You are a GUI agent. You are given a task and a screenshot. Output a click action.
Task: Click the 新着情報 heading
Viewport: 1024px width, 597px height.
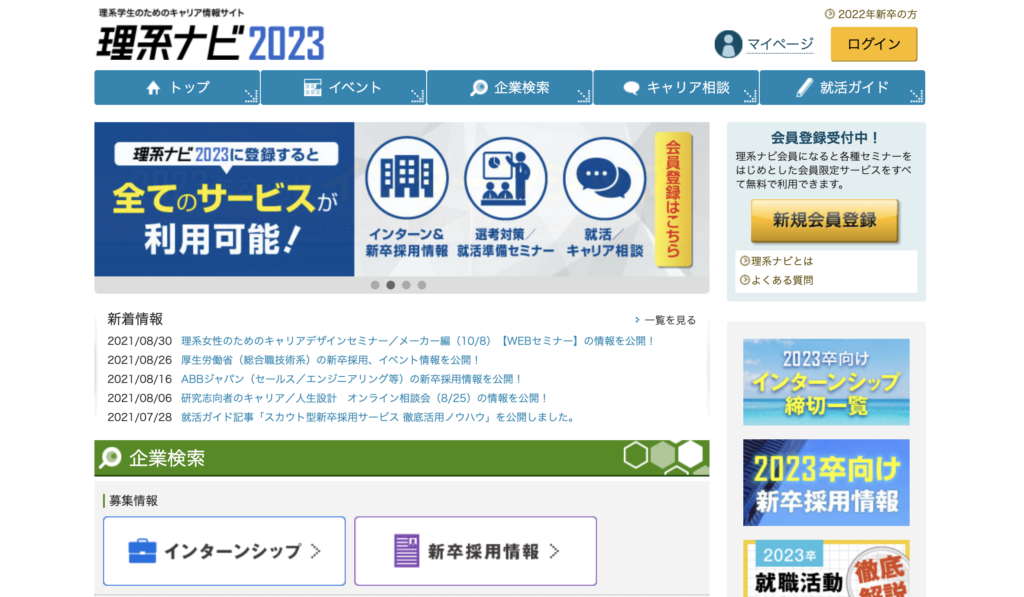tap(135, 319)
